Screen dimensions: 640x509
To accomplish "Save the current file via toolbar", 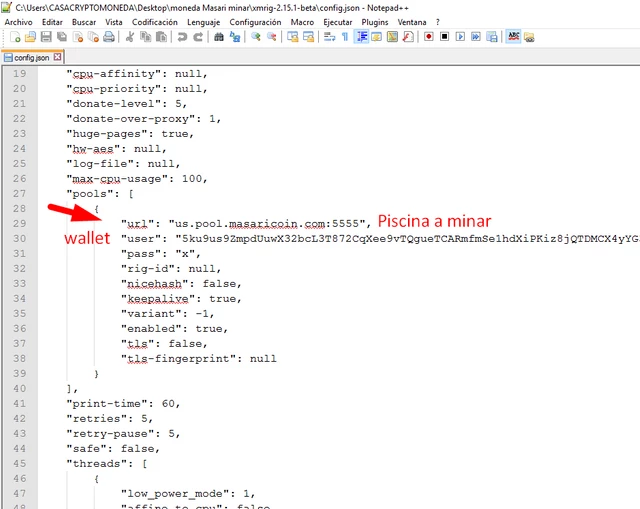I will (46, 37).
